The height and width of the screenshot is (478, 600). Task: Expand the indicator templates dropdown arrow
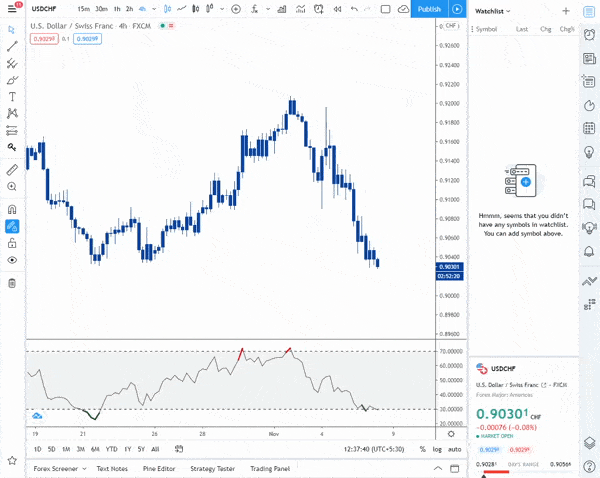click(x=268, y=9)
